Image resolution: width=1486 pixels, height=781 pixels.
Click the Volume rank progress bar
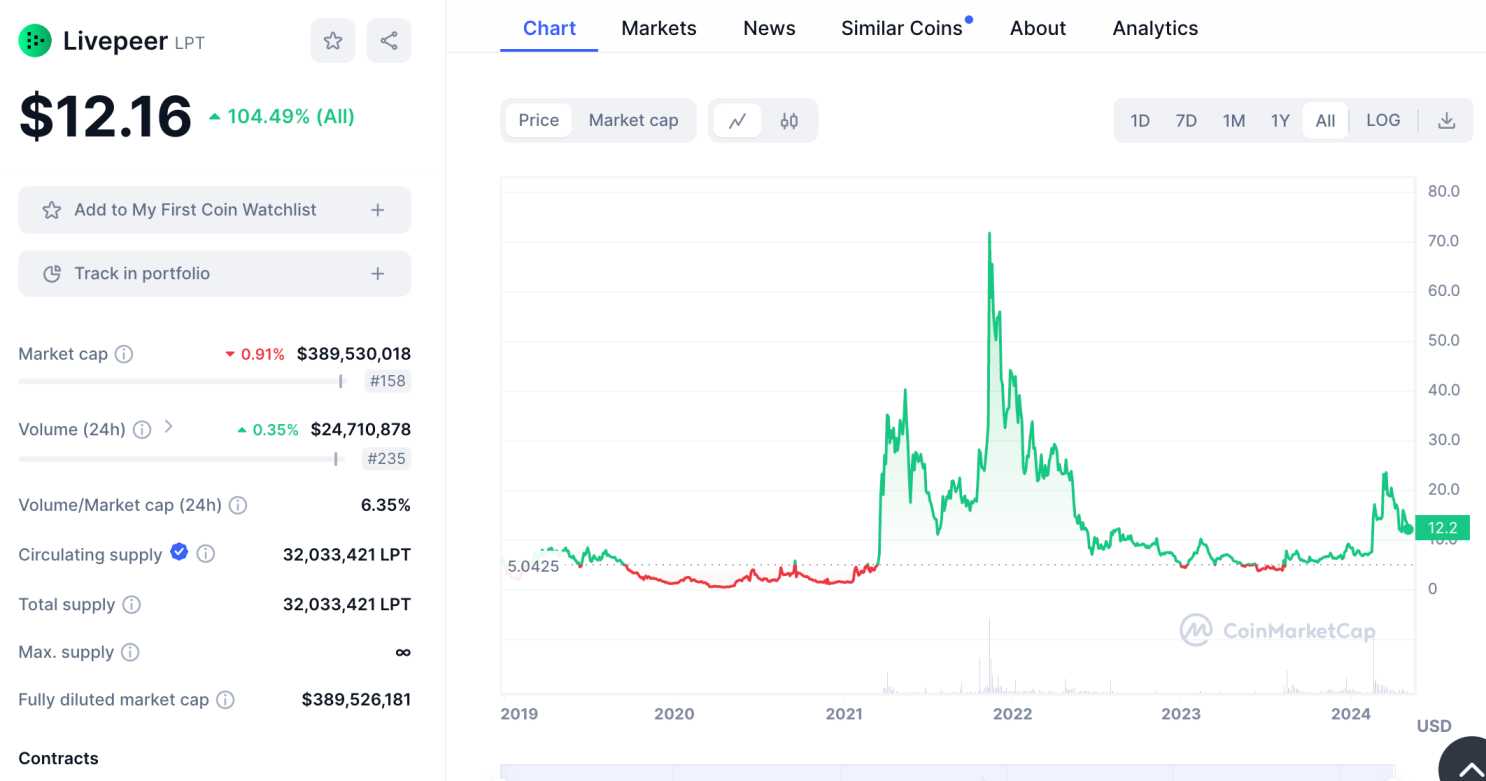click(x=181, y=459)
